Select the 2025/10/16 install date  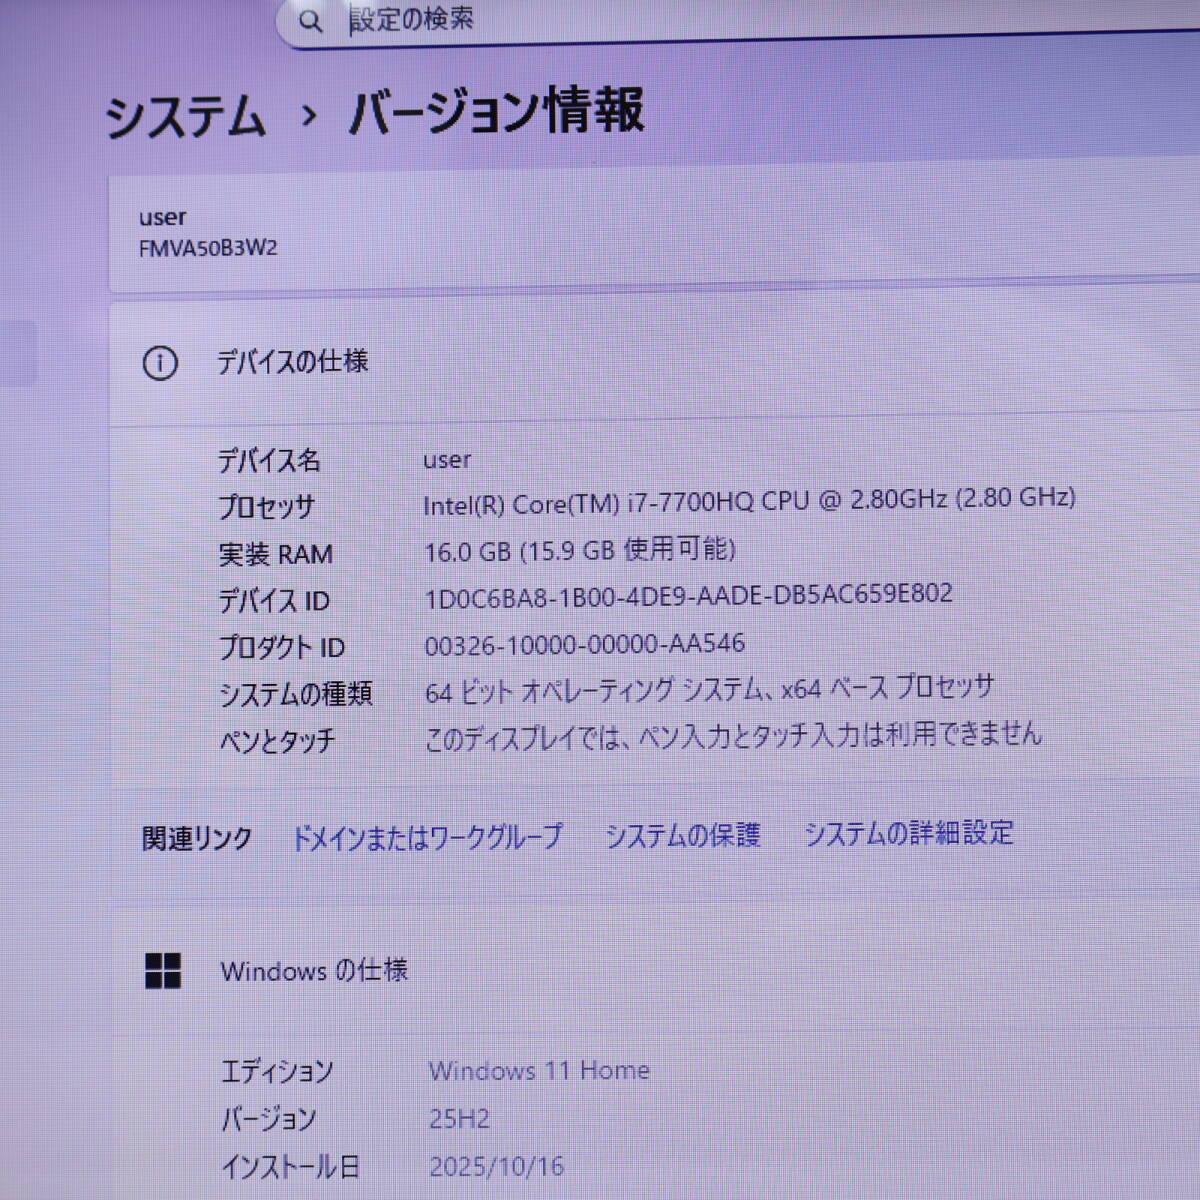point(496,1166)
